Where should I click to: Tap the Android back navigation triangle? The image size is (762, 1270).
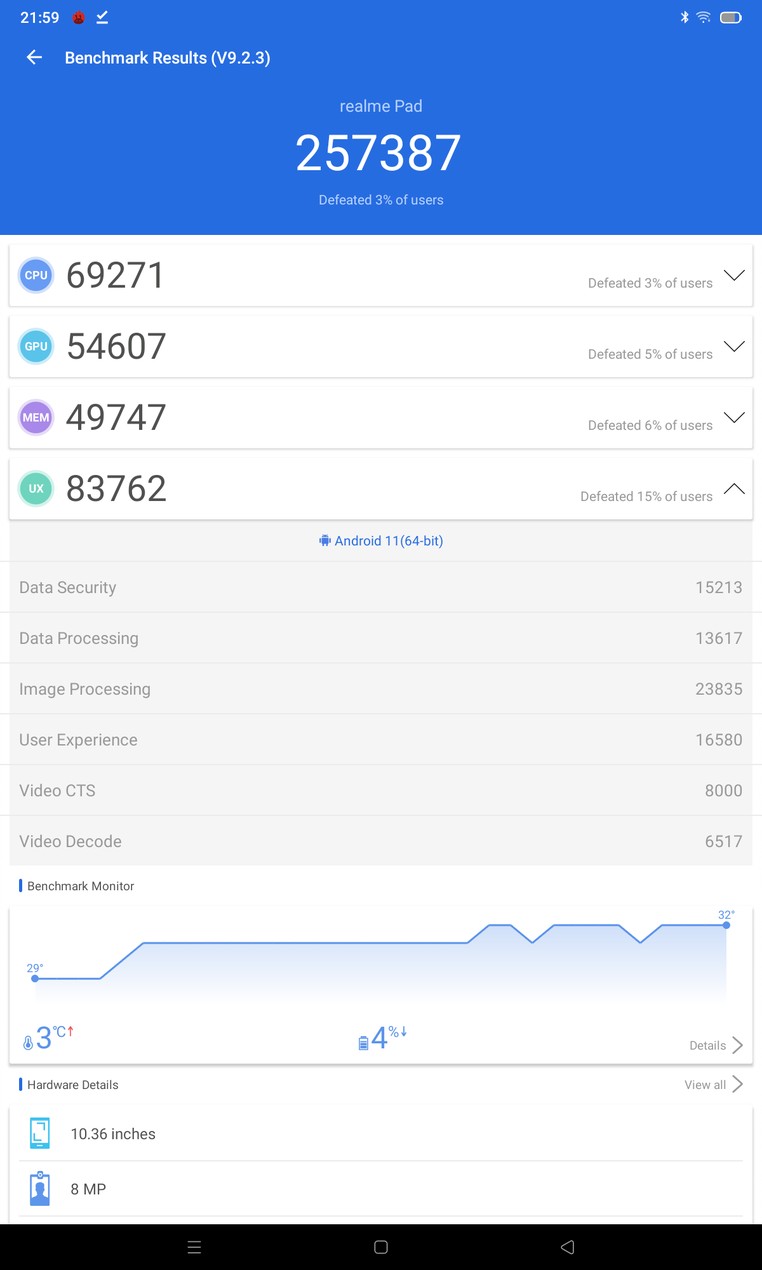tap(567, 1247)
